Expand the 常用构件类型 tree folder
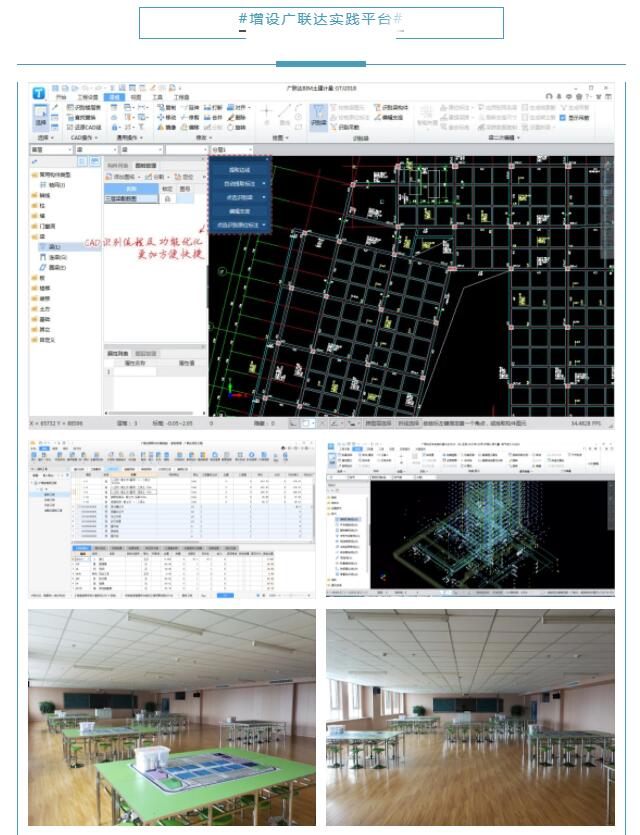Viewport: 640px width, 835px height. point(52,175)
